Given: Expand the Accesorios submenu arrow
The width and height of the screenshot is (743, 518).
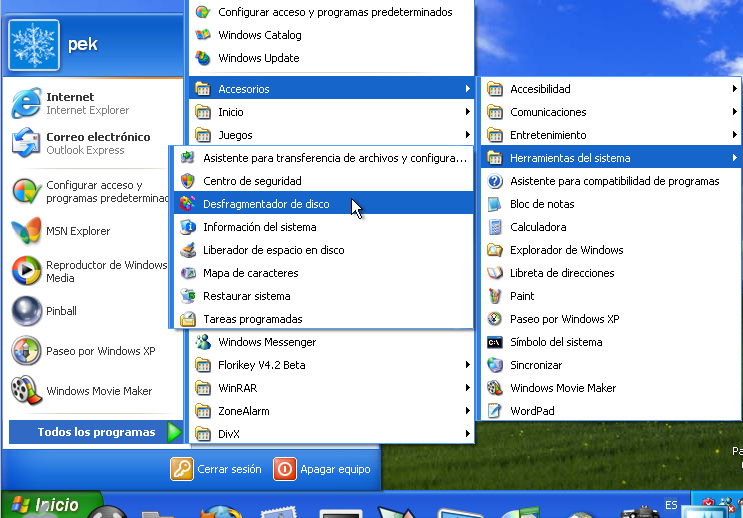Looking at the screenshot, I should (467, 89).
